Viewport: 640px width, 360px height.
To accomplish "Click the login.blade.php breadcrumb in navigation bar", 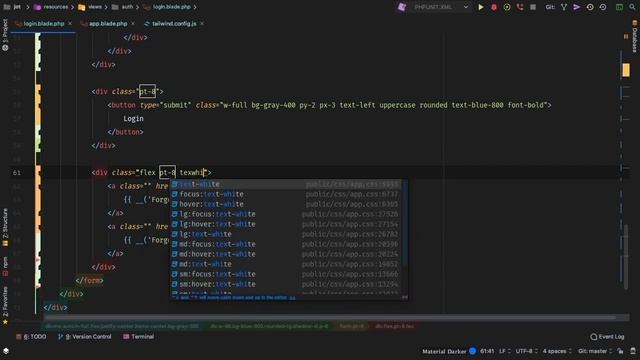I will click(x=167, y=7).
